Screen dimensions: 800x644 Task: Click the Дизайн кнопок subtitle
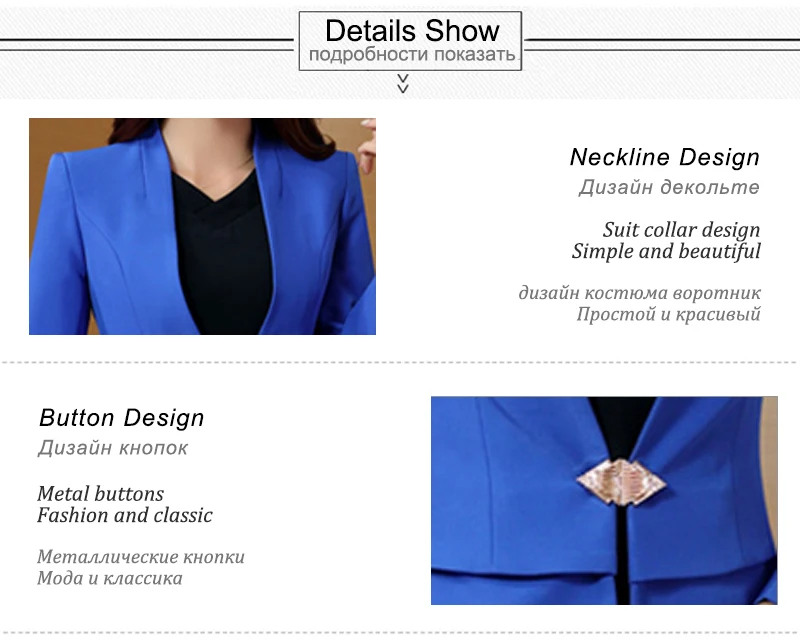(x=113, y=448)
